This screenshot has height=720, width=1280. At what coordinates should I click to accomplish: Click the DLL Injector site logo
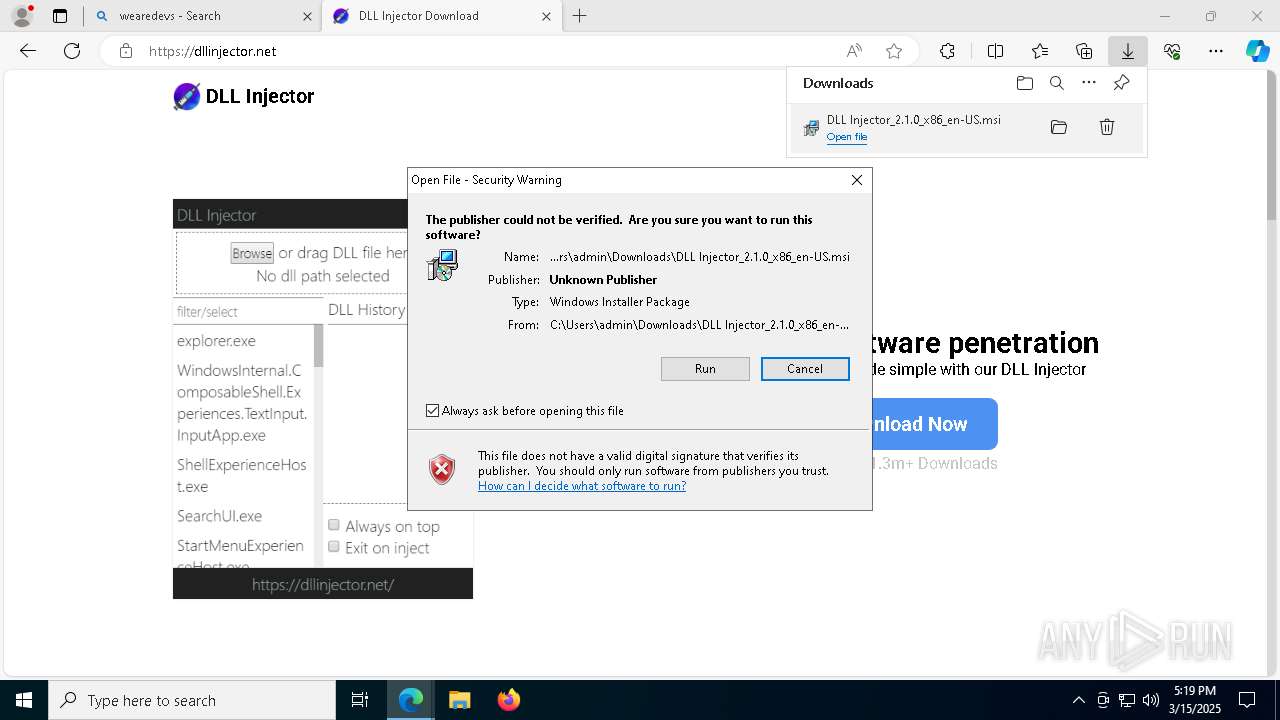[244, 96]
